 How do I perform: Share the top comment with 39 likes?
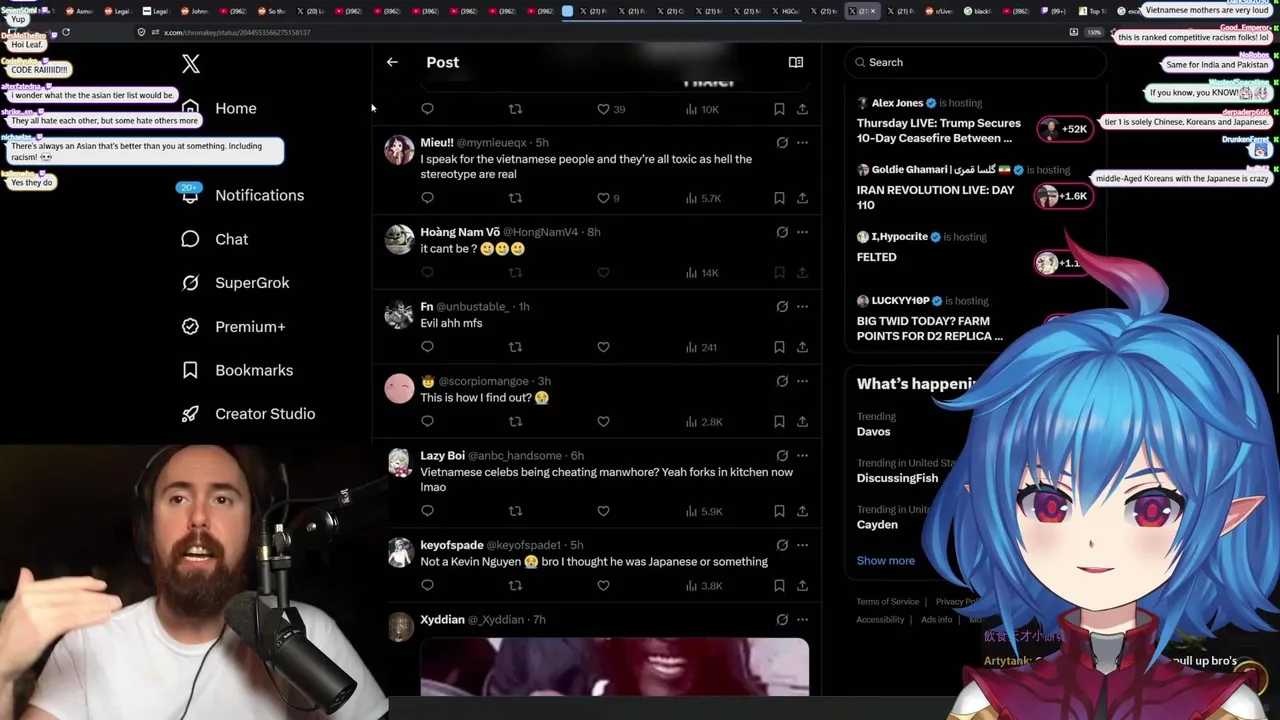tap(802, 109)
